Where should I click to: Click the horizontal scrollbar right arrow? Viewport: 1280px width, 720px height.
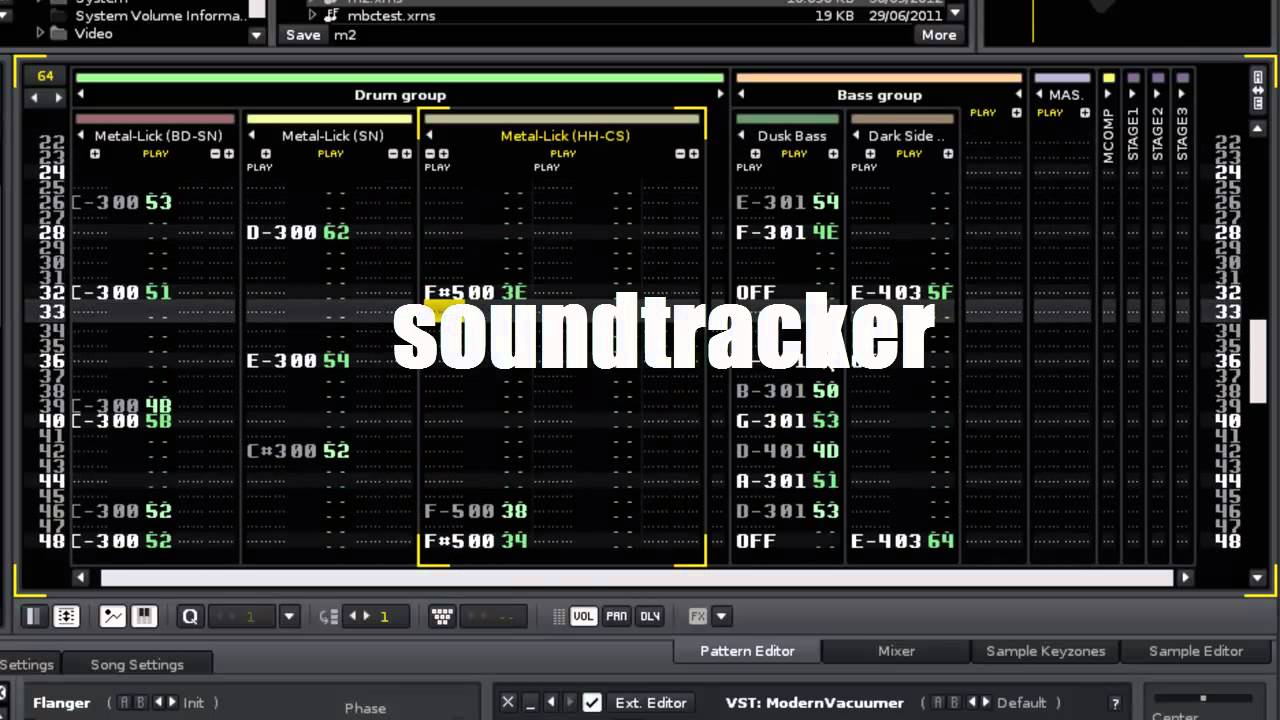[1185, 577]
